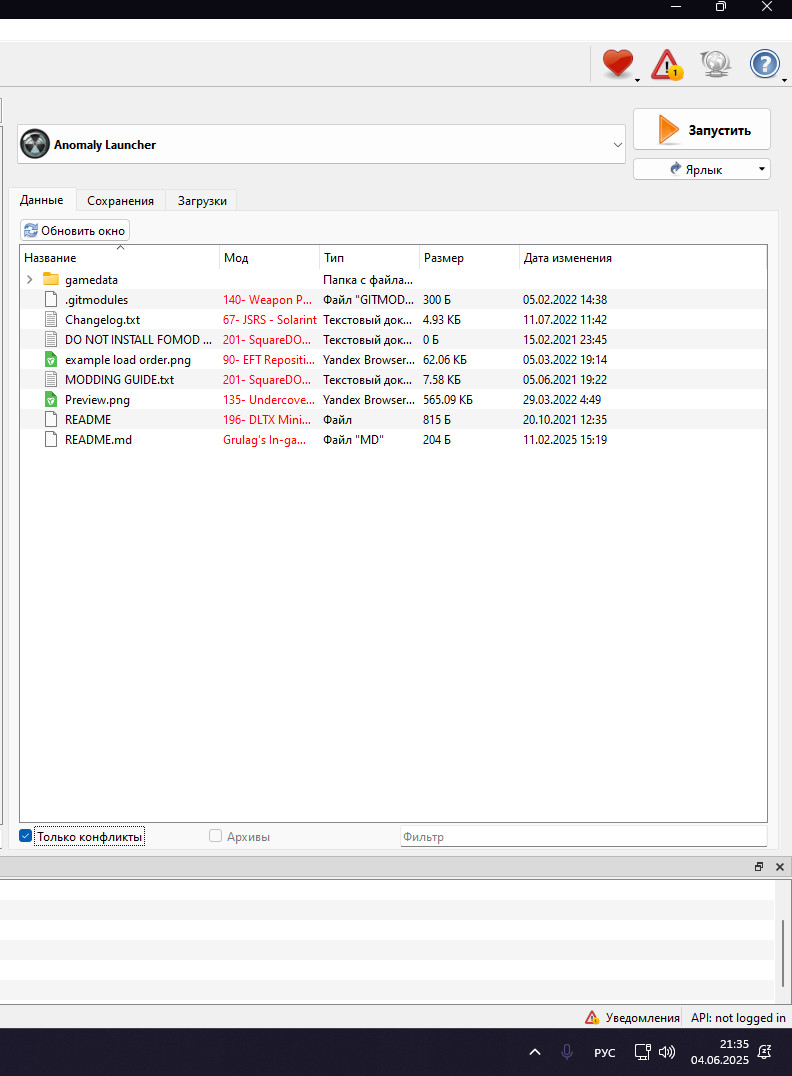Image resolution: width=792 pixels, height=1076 pixels.
Task: Open the network icon in system tray
Action: pyautogui.click(x=642, y=1052)
